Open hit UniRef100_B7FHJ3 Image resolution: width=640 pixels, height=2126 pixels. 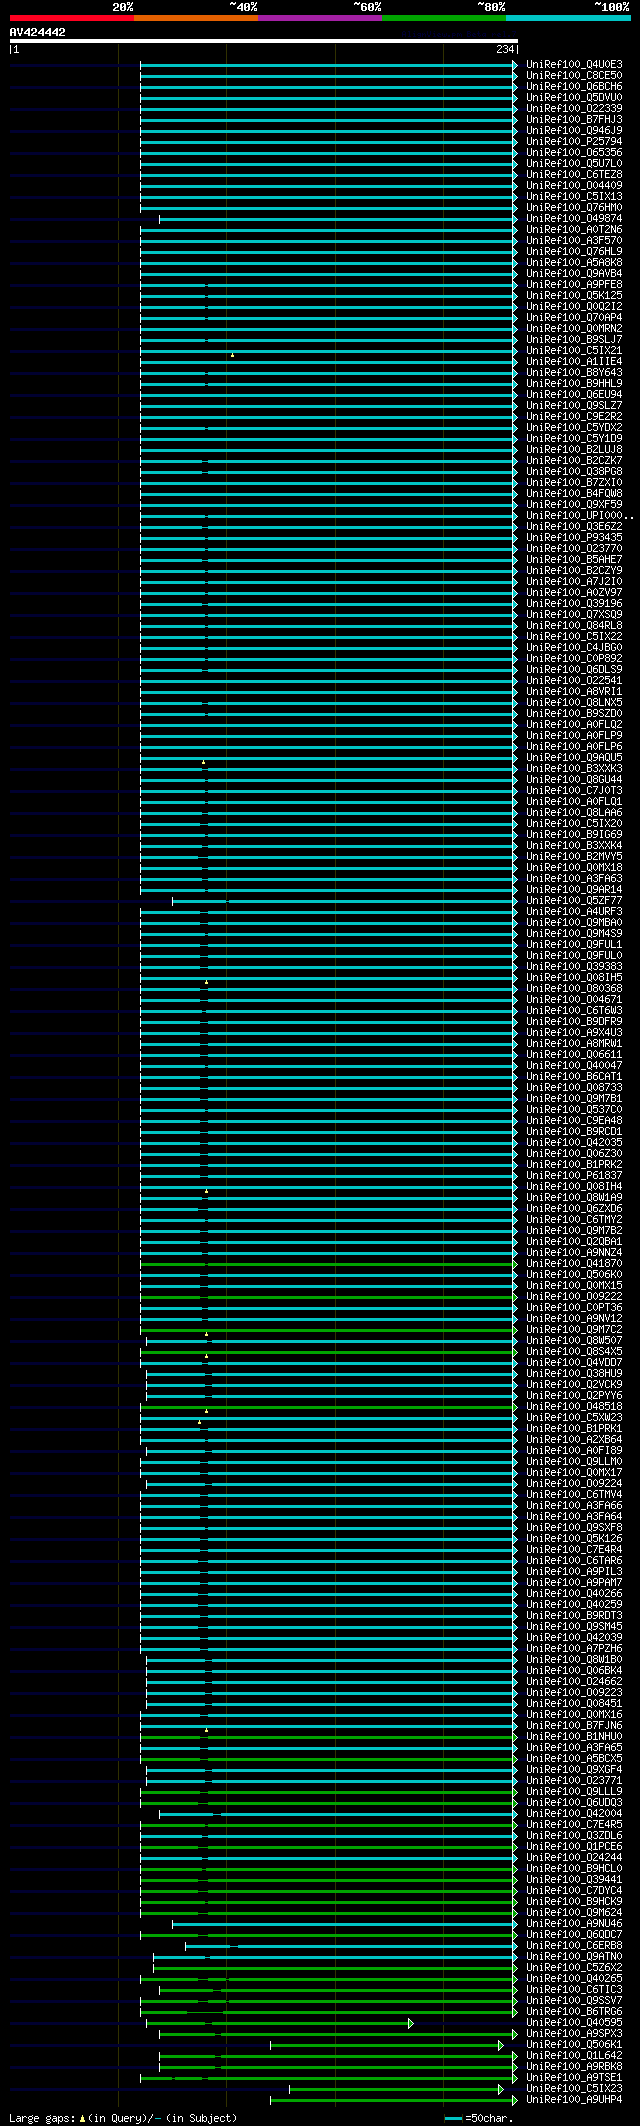coord(574,119)
